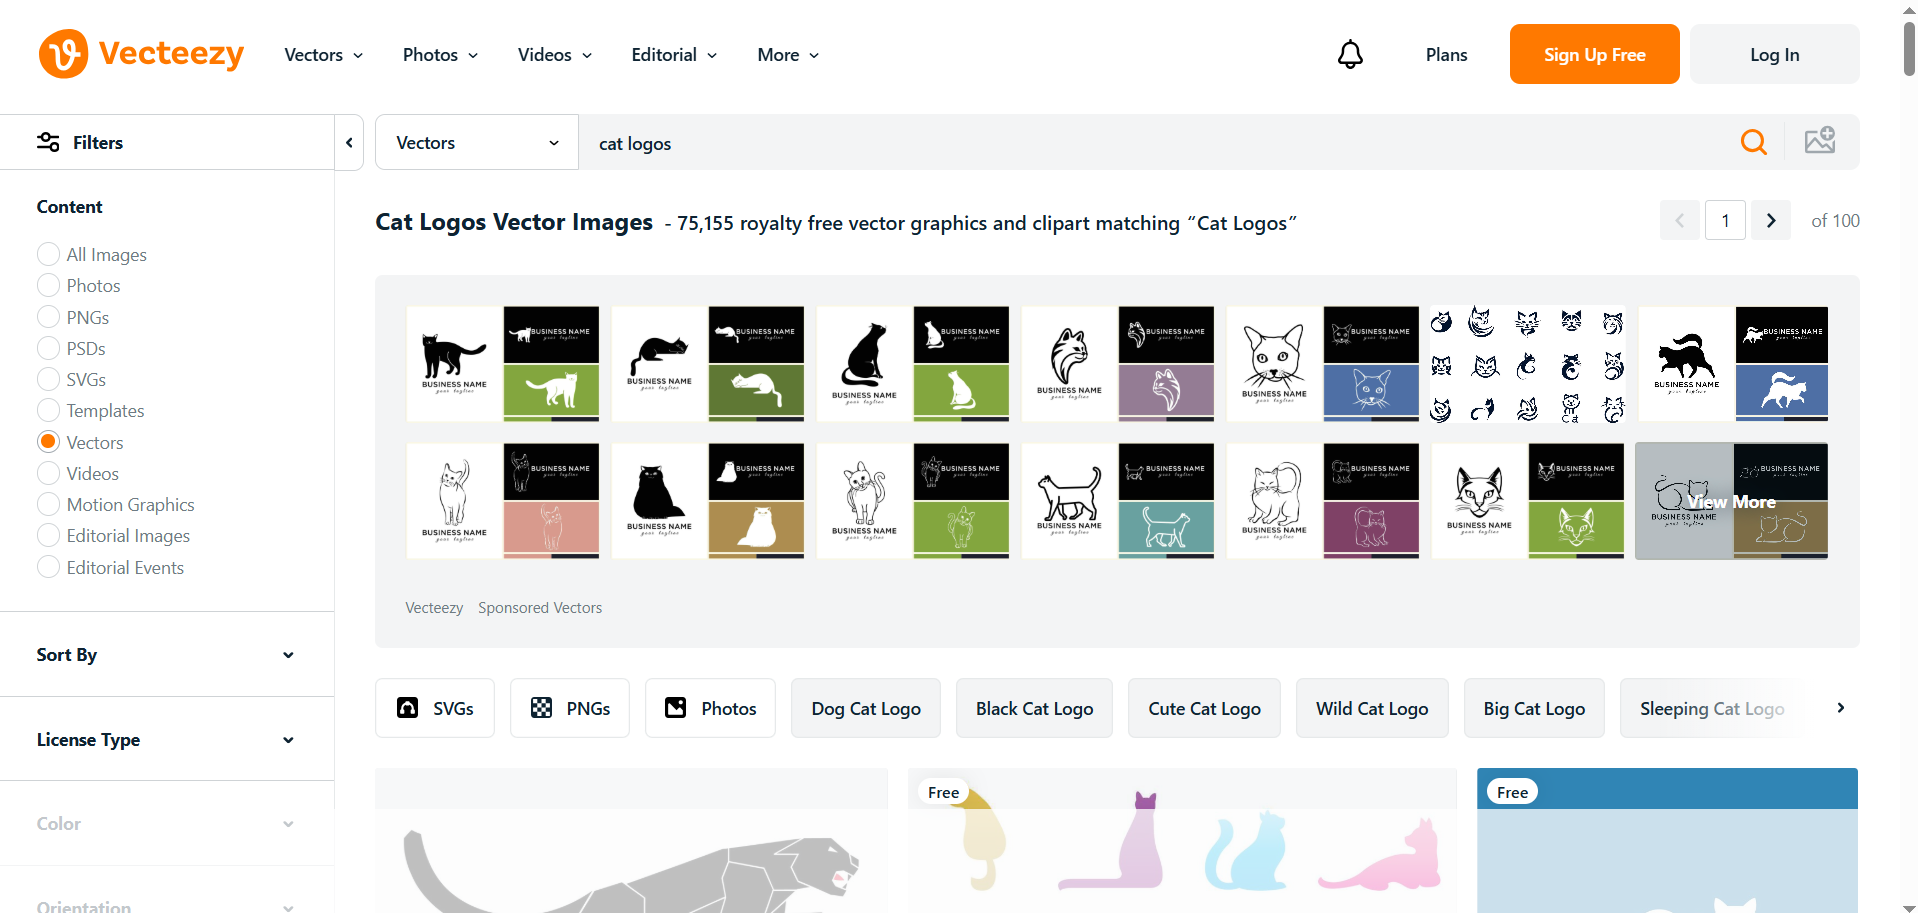Collapse the filter sidebar with the chevron
Screen dimensions: 1918x913
point(349,142)
